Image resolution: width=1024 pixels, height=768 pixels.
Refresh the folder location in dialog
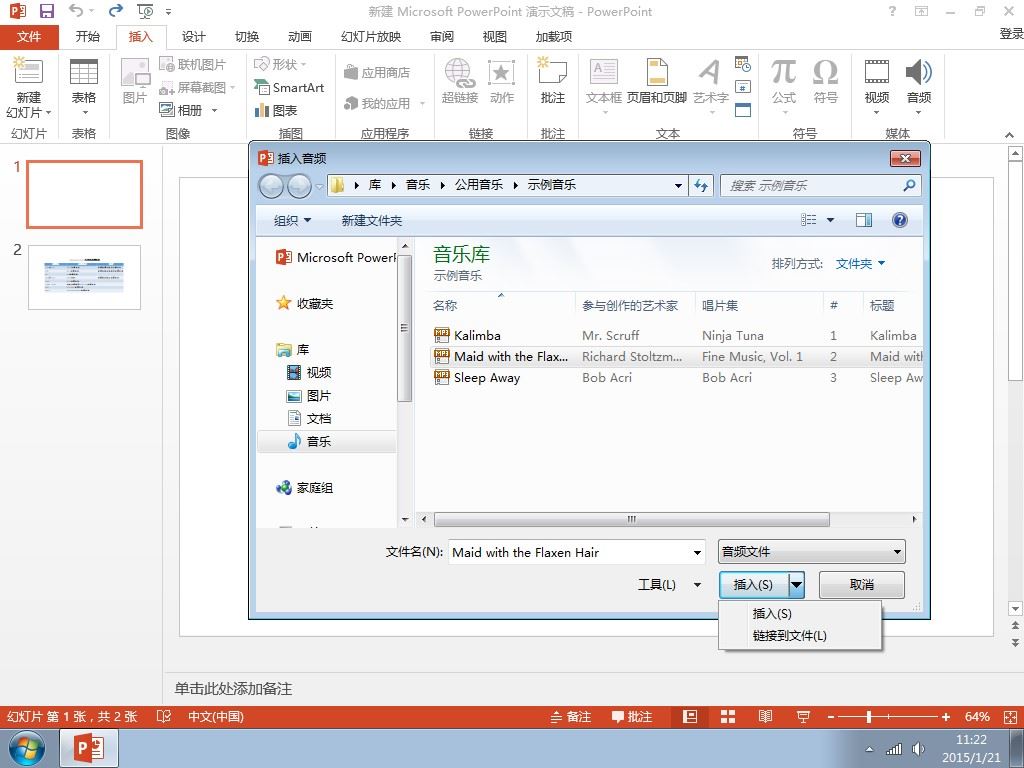(x=701, y=185)
